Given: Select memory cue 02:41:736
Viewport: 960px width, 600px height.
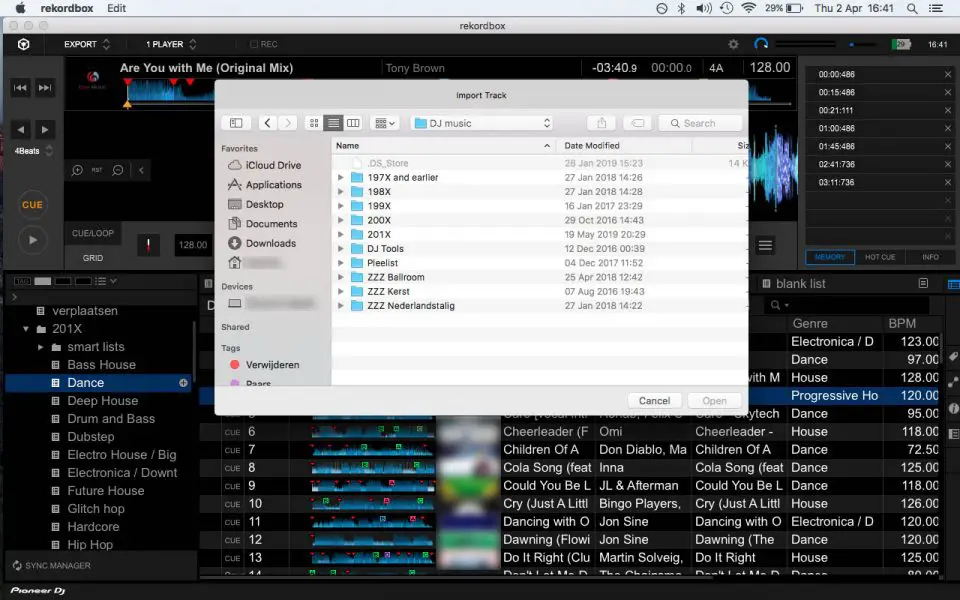Looking at the screenshot, I should click(x=879, y=164).
